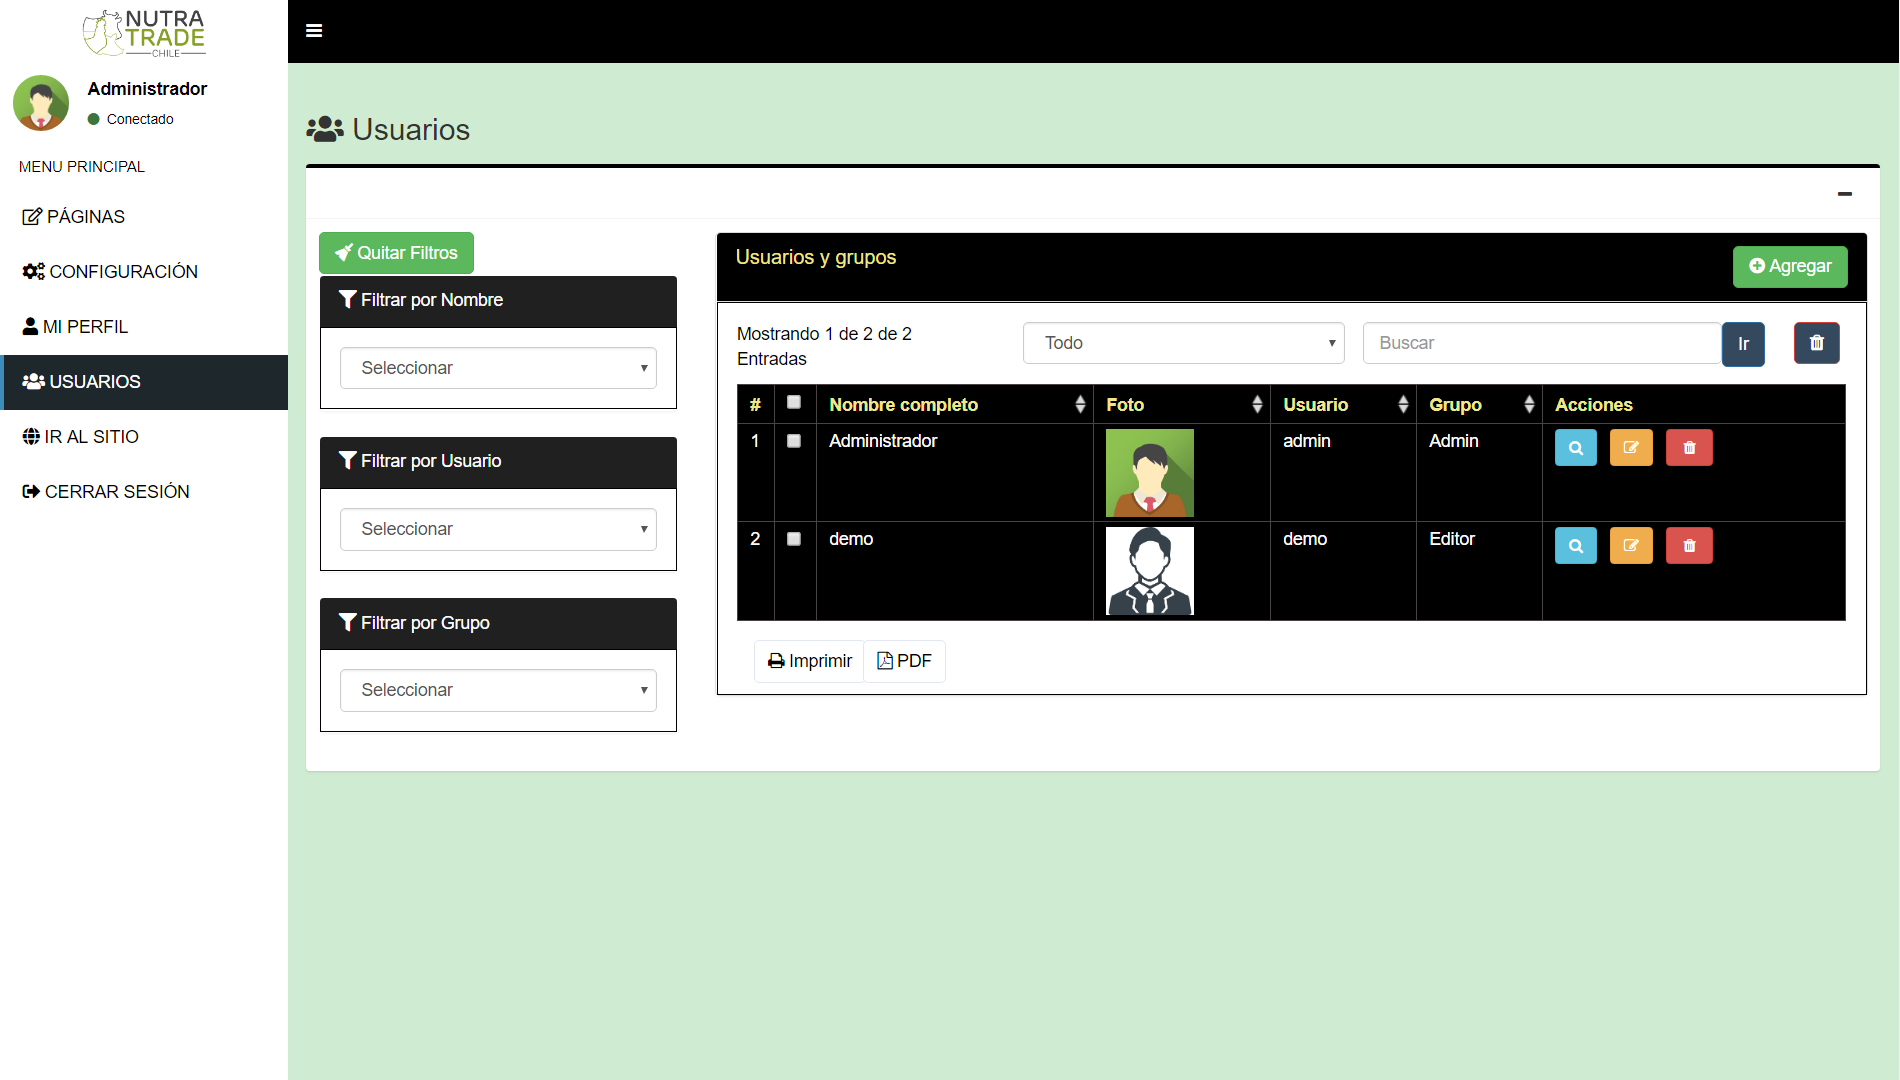This screenshot has width=1900, height=1080.
Task: Open CONFIGURACIÓN in the sidebar menu
Action: [x=123, y=272]
